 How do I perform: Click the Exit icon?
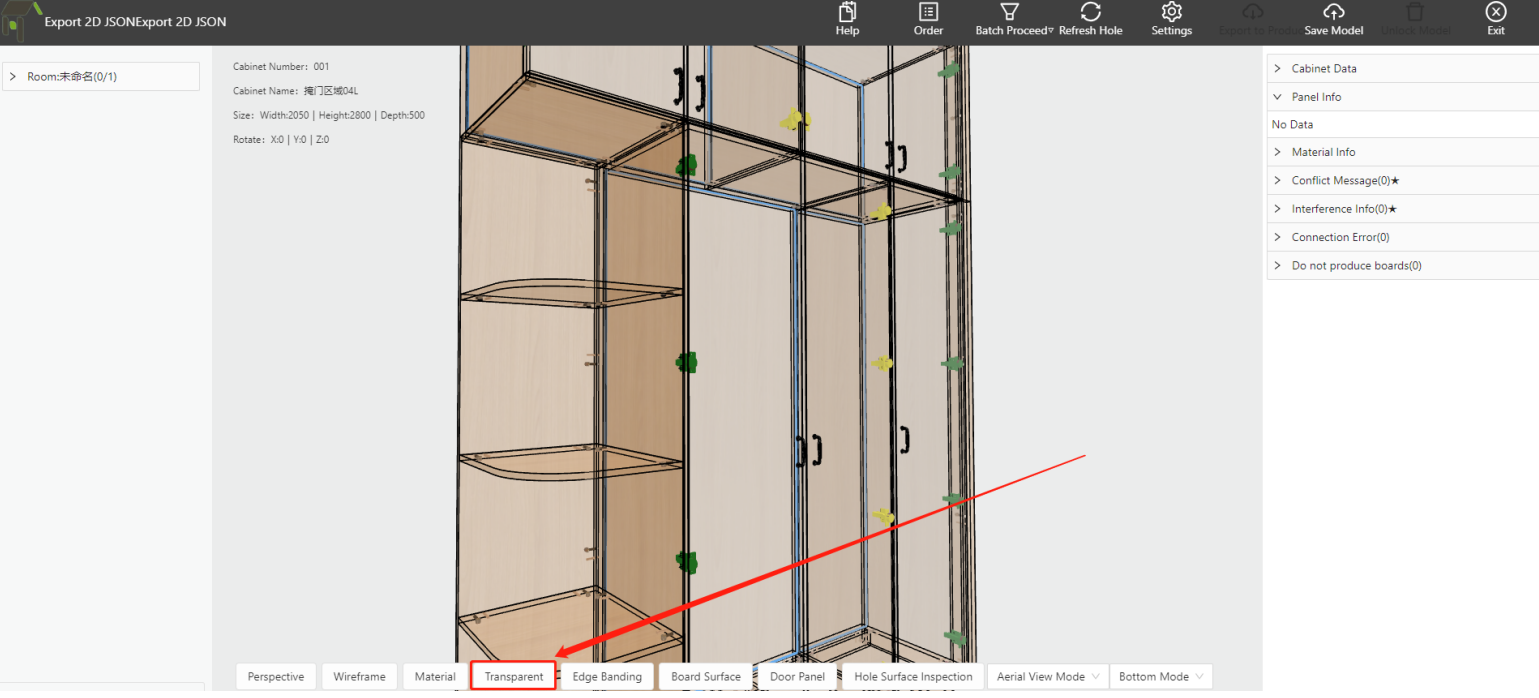pyautogui.click(x=1496, y=12)
